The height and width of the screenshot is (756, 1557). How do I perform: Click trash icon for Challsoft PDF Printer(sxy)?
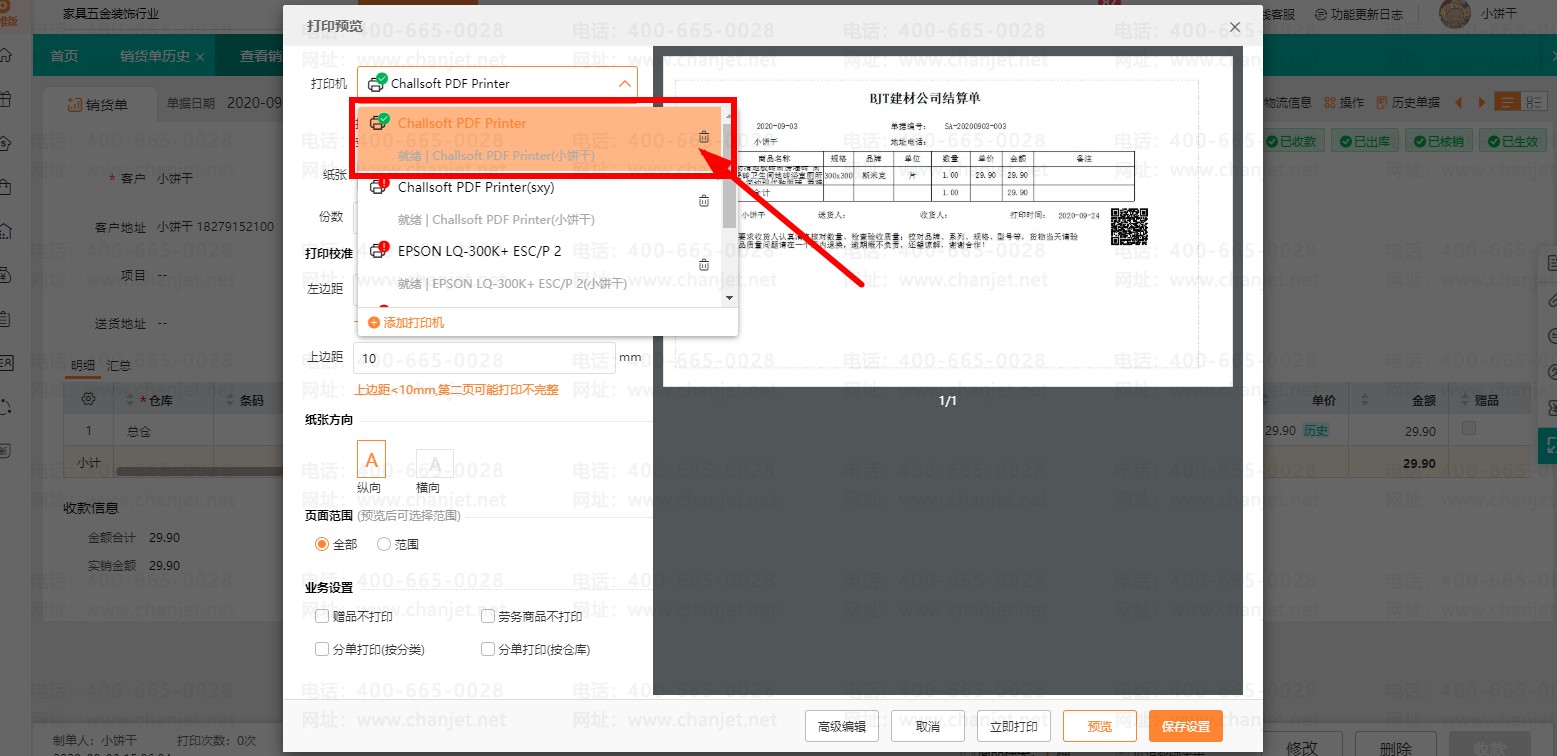tap(704, 201)
